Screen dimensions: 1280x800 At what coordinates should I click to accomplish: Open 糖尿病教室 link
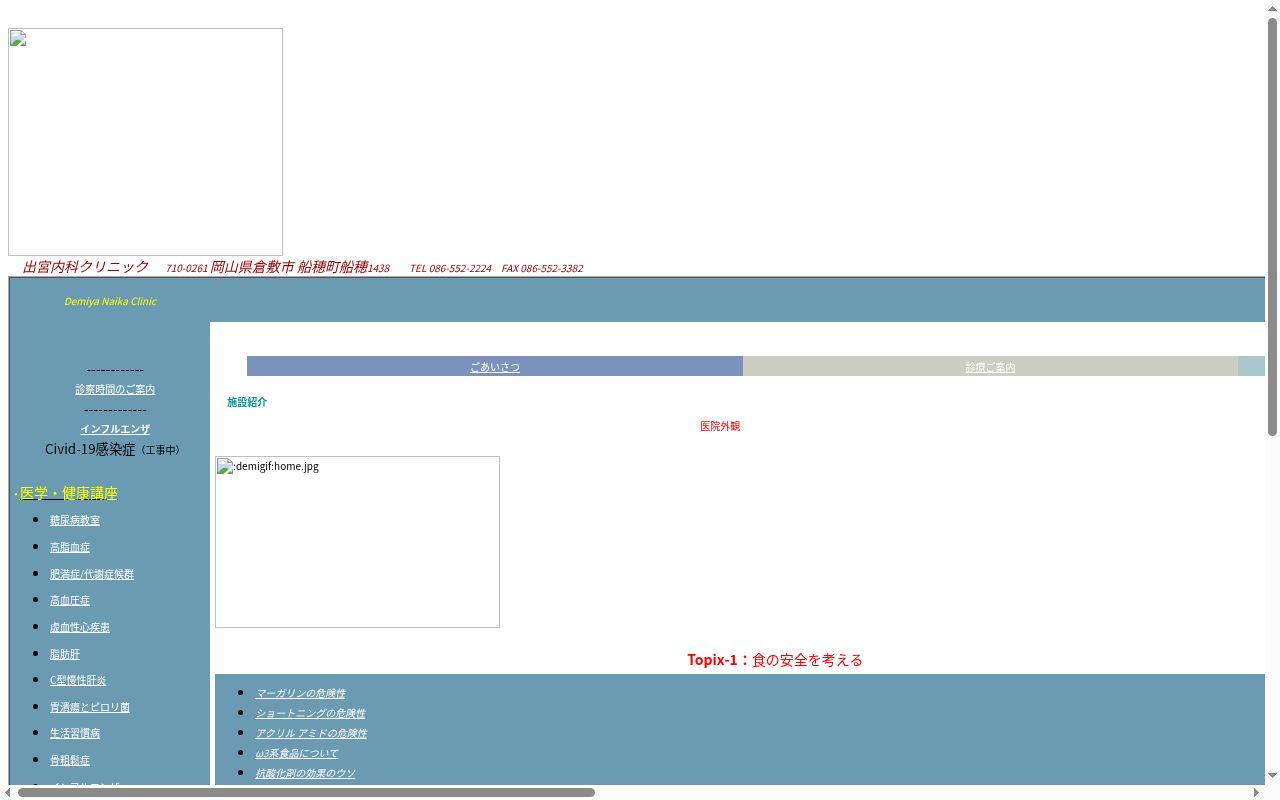click(75, 520)
